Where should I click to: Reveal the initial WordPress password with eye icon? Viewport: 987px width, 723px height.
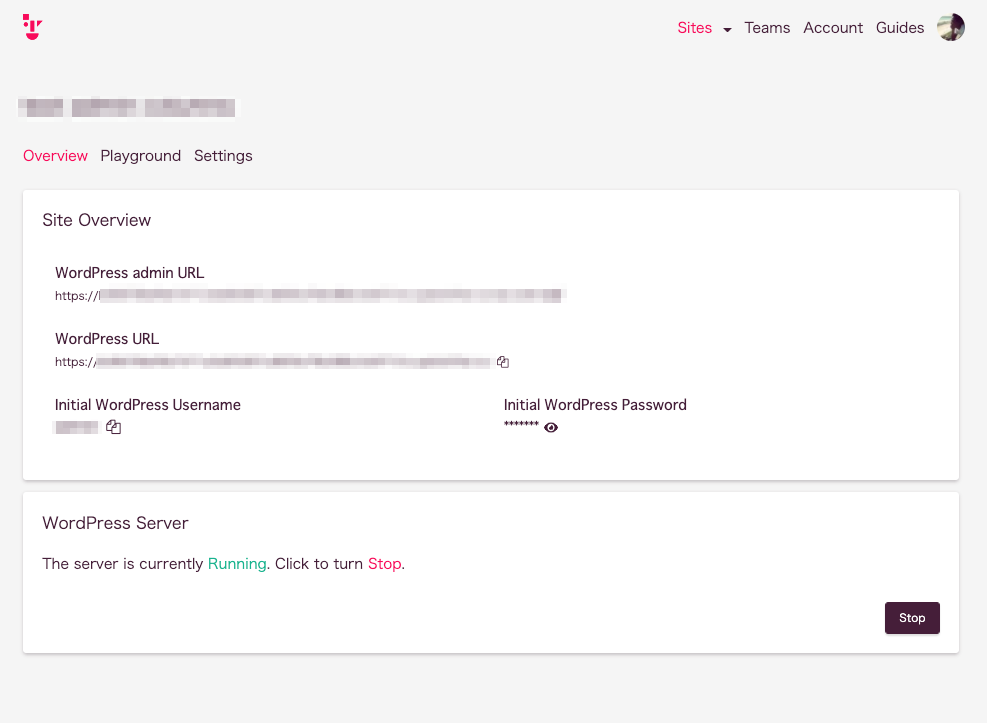(x=551, y=428)
